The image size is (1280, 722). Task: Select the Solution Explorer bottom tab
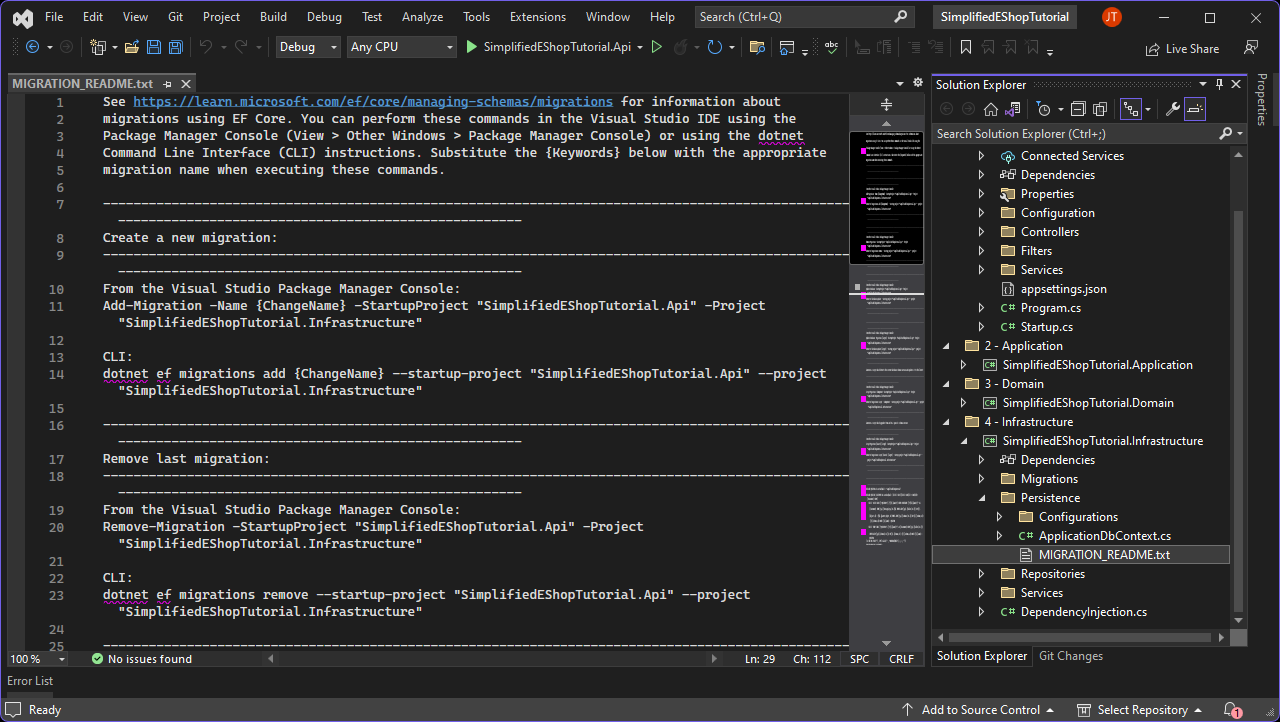[982, 656]
